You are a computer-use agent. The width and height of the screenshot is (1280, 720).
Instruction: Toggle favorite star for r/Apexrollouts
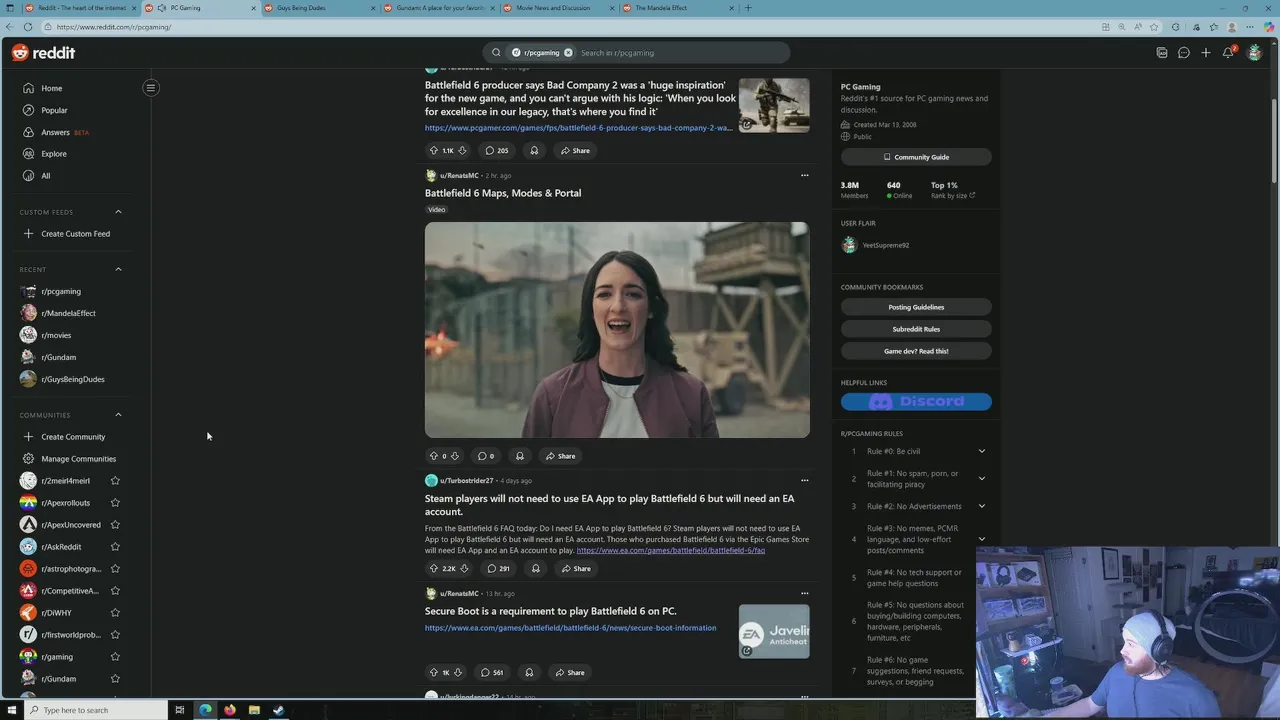coord(115,503)
